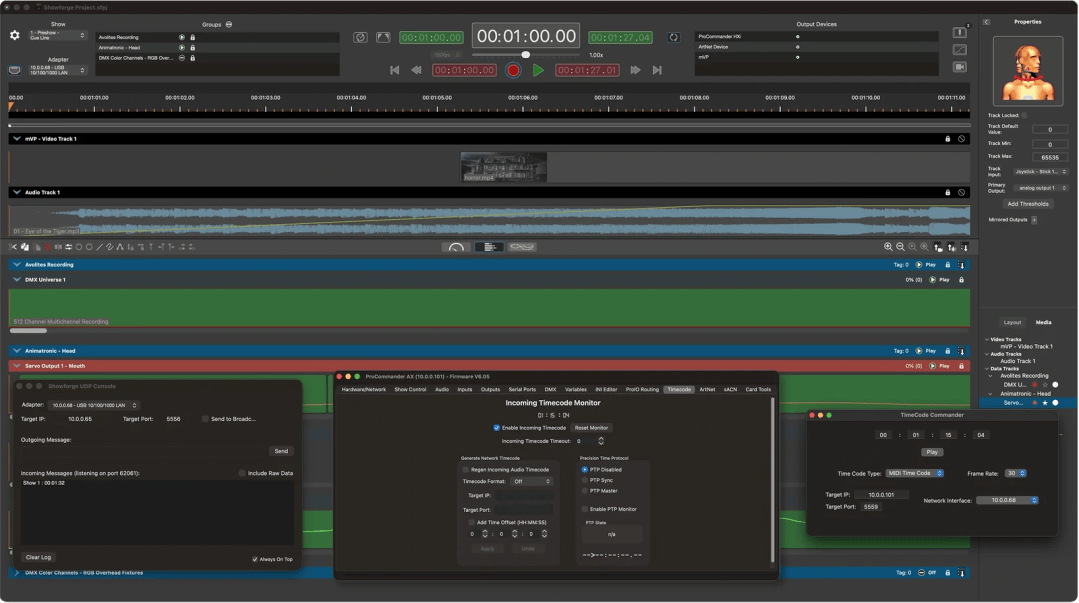Switch to the ArtNet tab
The height and width of the screenshot is (603, 1079).
click(707, 390)
